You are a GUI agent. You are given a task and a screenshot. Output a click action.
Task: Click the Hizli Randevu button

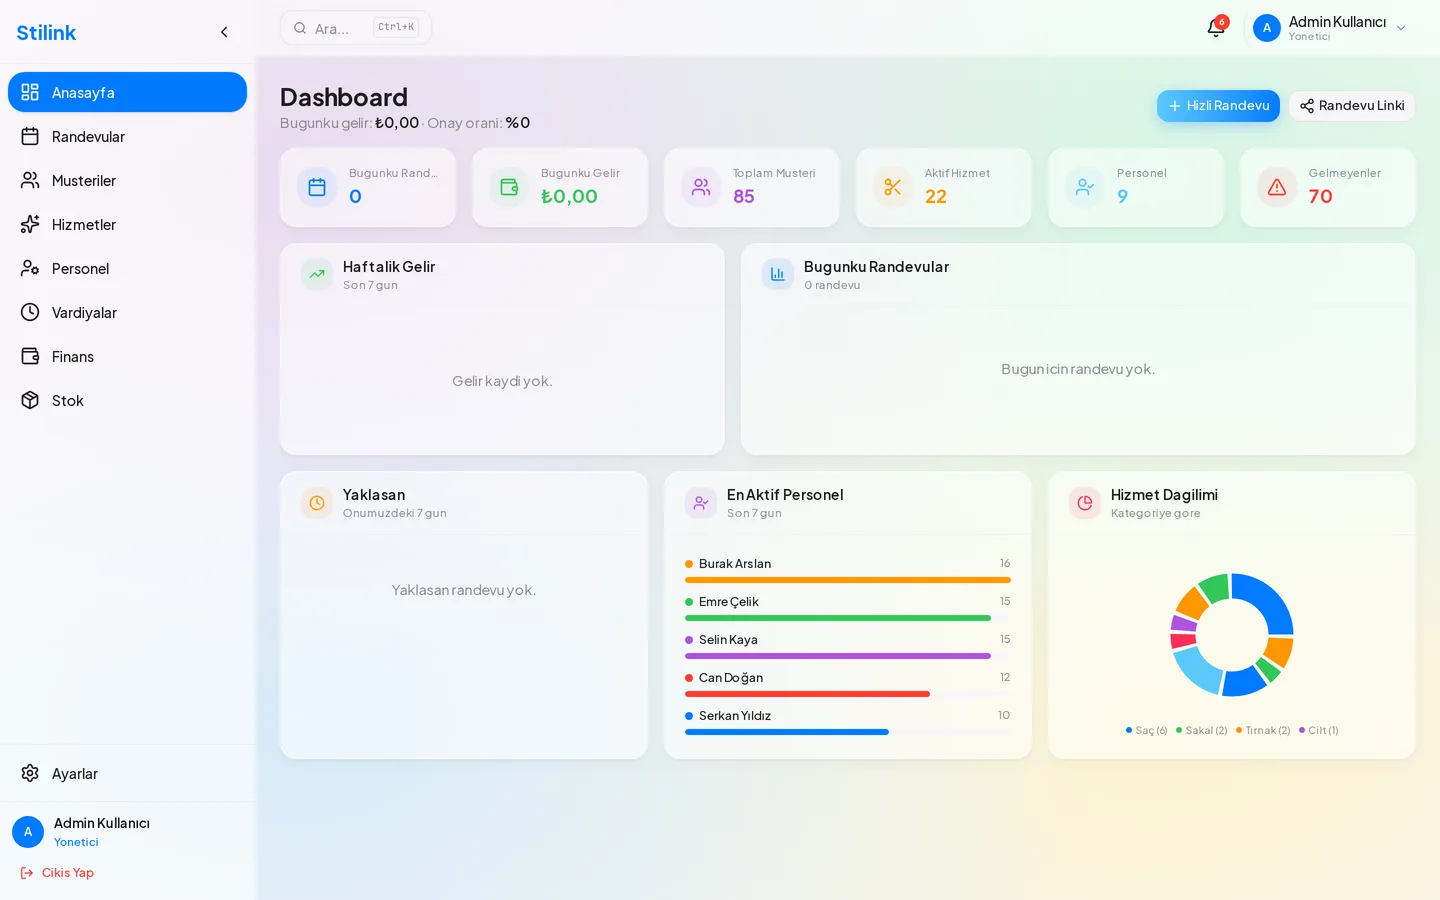1218,106
